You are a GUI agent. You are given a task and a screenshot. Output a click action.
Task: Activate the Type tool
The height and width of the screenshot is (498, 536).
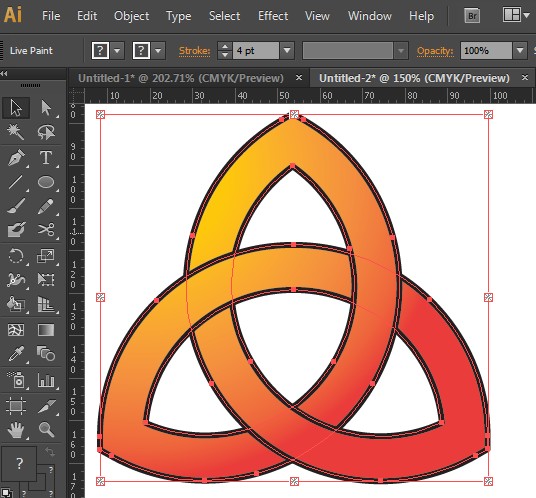46,158
